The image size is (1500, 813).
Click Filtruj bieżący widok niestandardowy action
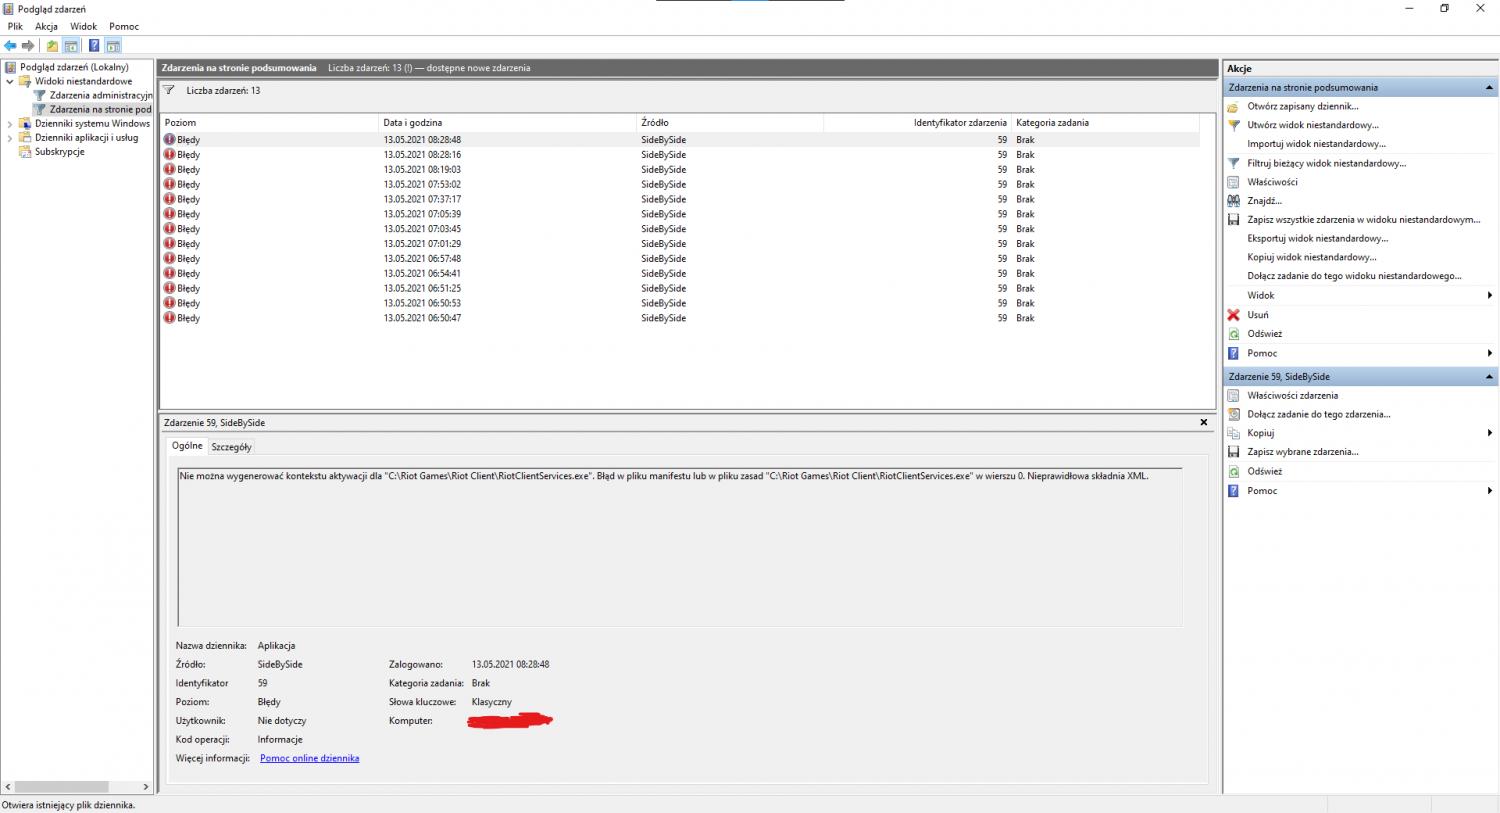(x=1326, y=163)
